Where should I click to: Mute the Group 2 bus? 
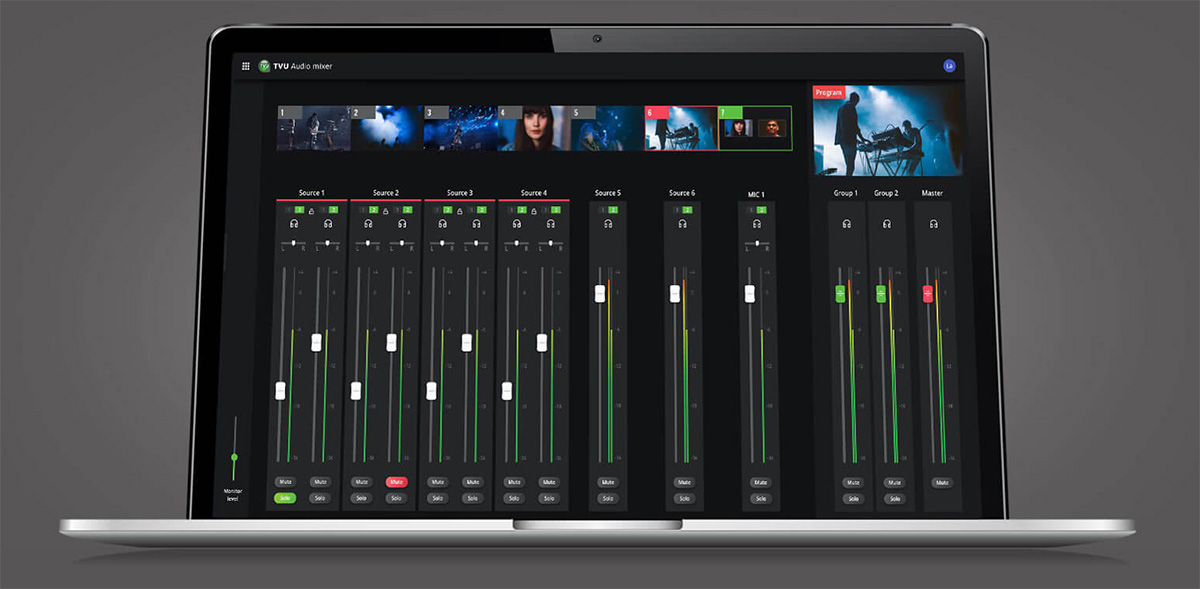click(x=894, y=482)
